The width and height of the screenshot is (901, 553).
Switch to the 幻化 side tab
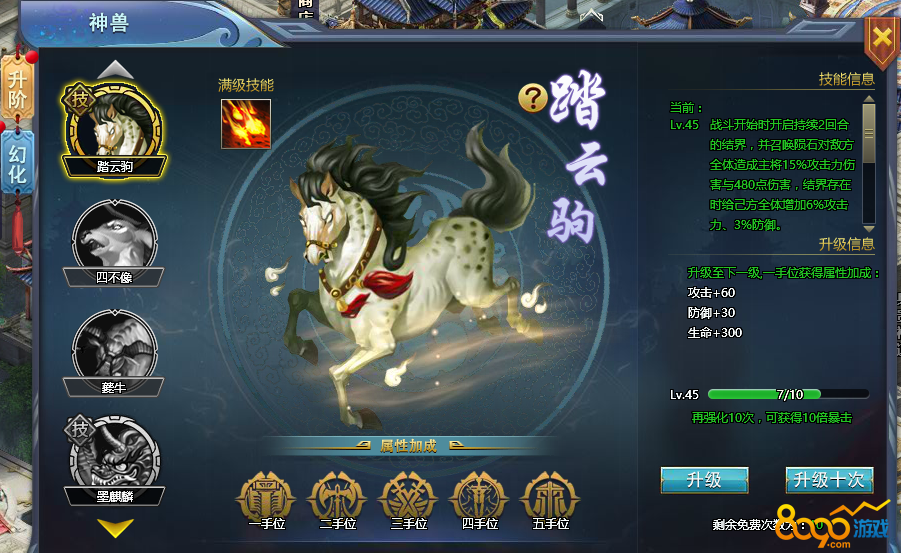pos(17,163)
